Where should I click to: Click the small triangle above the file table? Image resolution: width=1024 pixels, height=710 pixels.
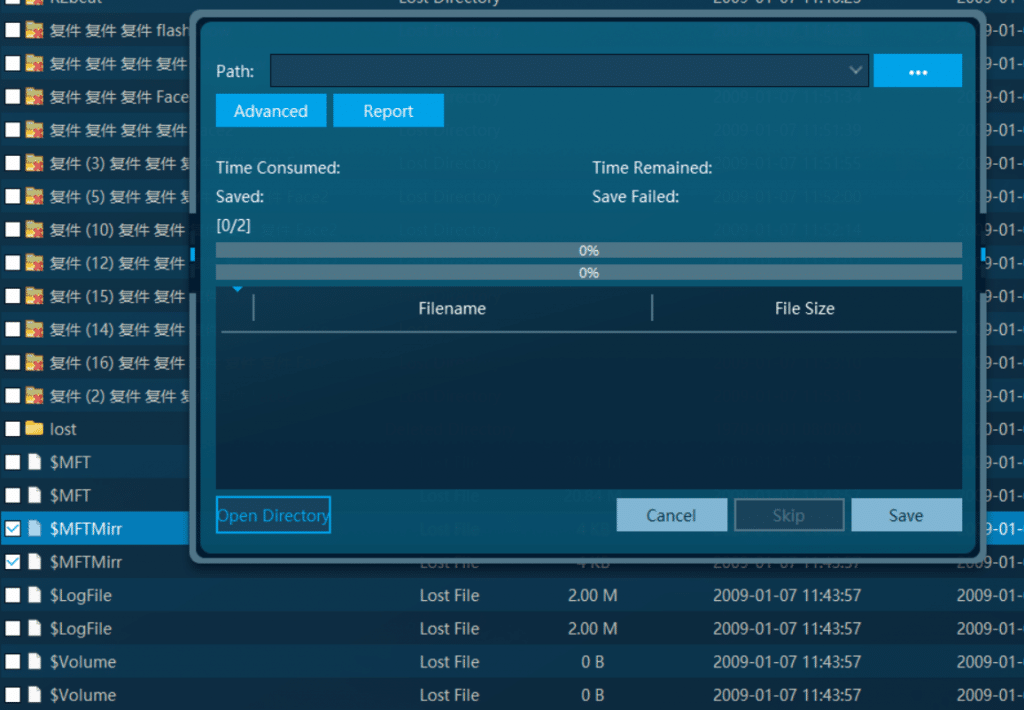(x=237, y=290)
